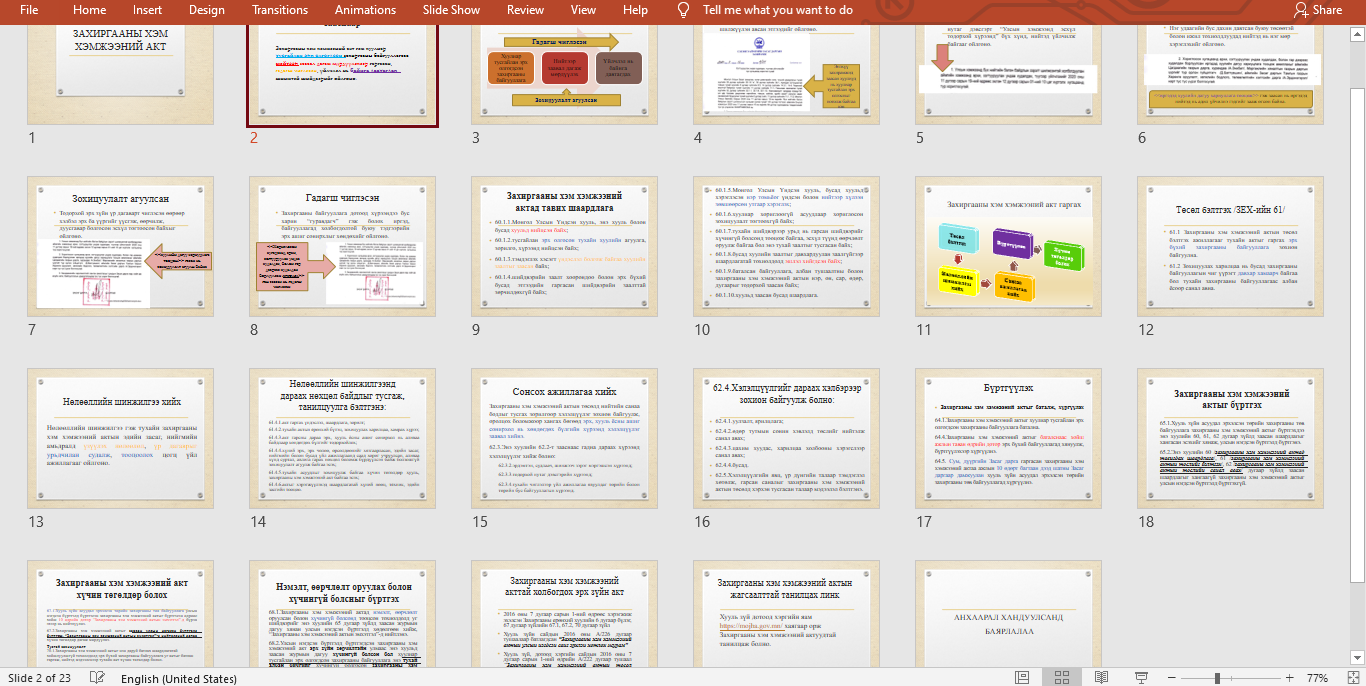Click the Share button
The width and height of the screenshot is (1366, 686).
(1318, 10)
